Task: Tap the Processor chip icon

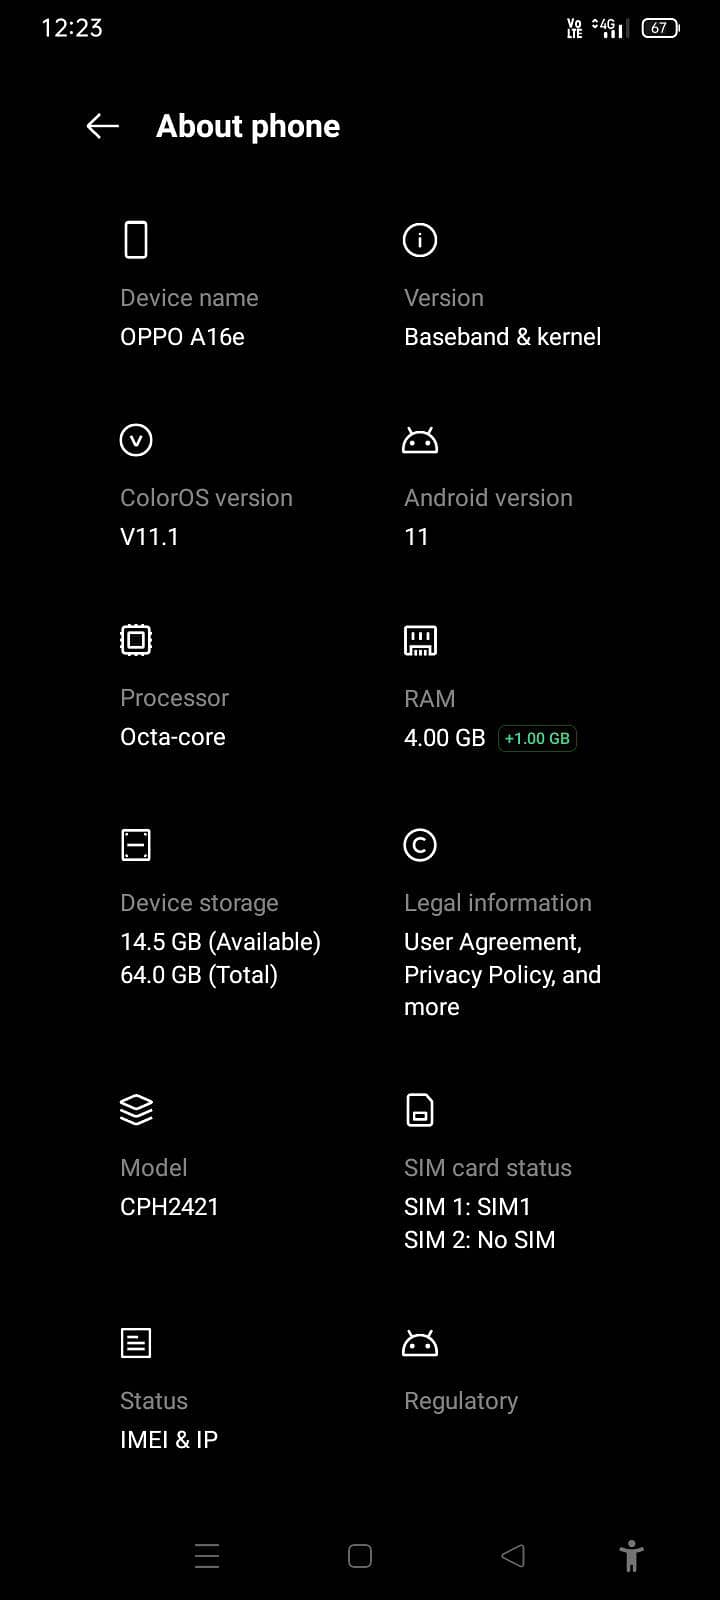Action: pos(136,640)
